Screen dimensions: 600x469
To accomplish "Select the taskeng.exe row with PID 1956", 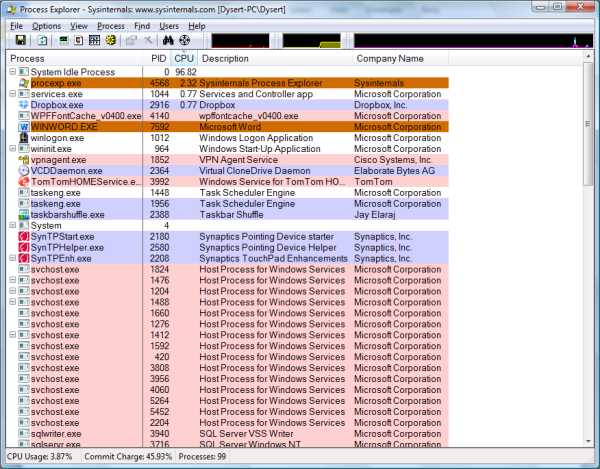I will (228, 204).
